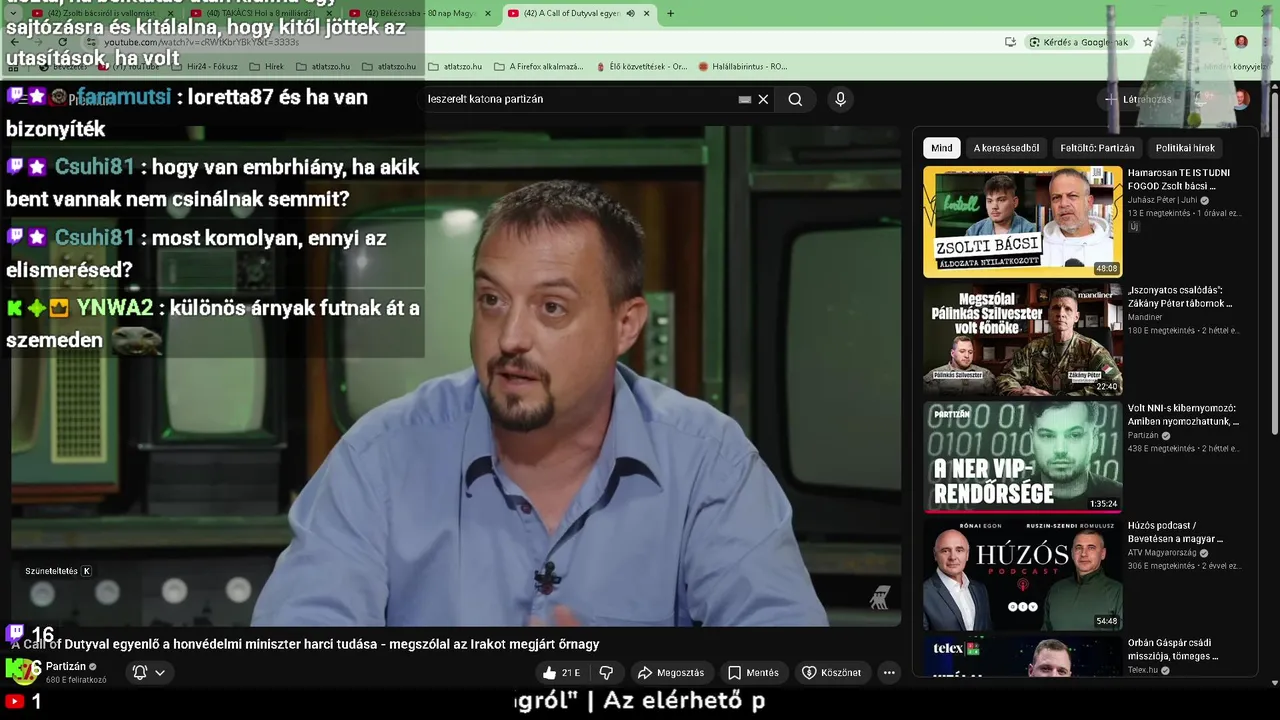Click the Telex.hu channel name
Screen dimensions: 1280x720
(x=1143, y=670)
